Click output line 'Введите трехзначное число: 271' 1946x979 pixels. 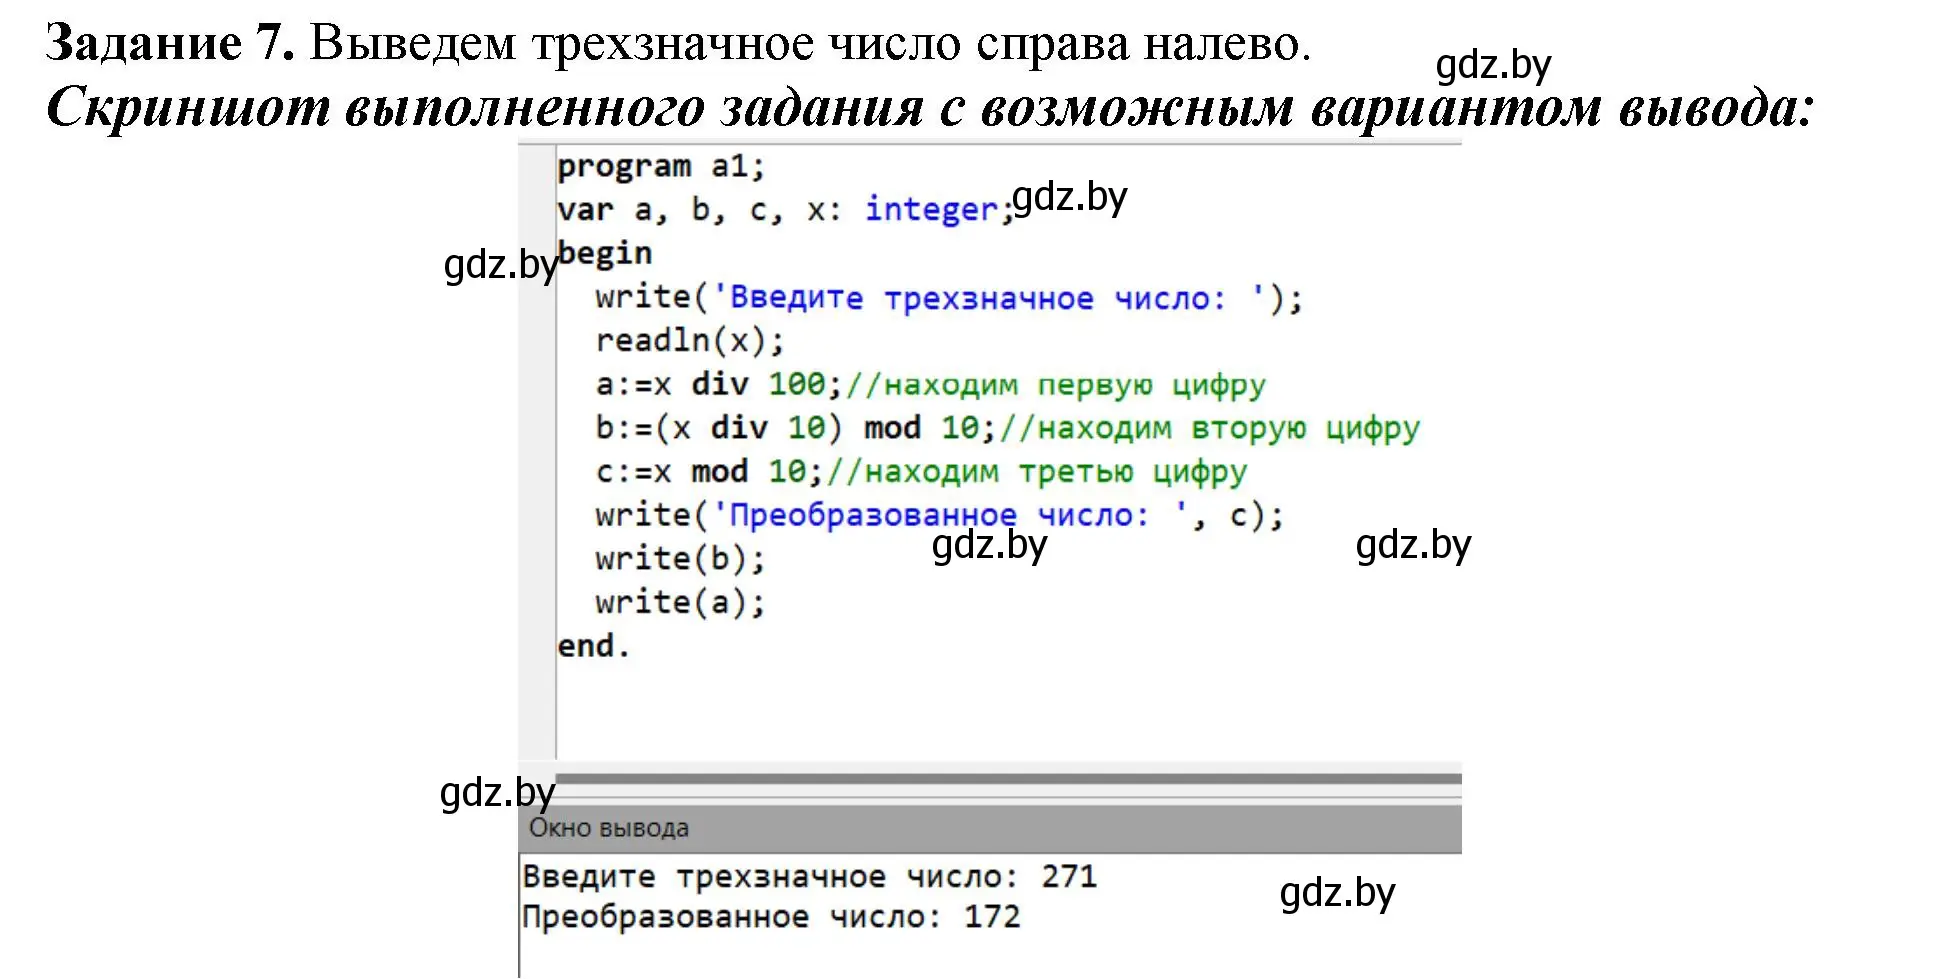pyautogui.click(x=810, y=877)
